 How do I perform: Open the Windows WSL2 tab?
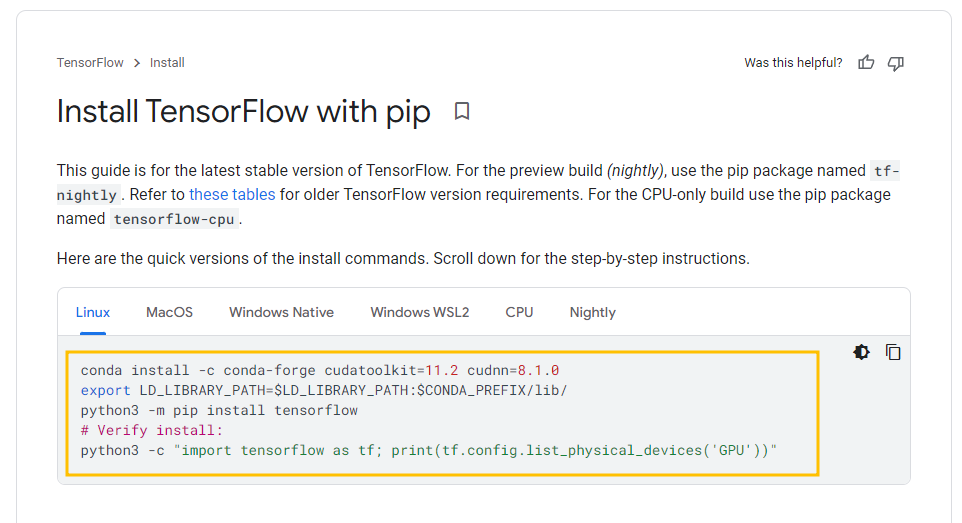point(420,312)
